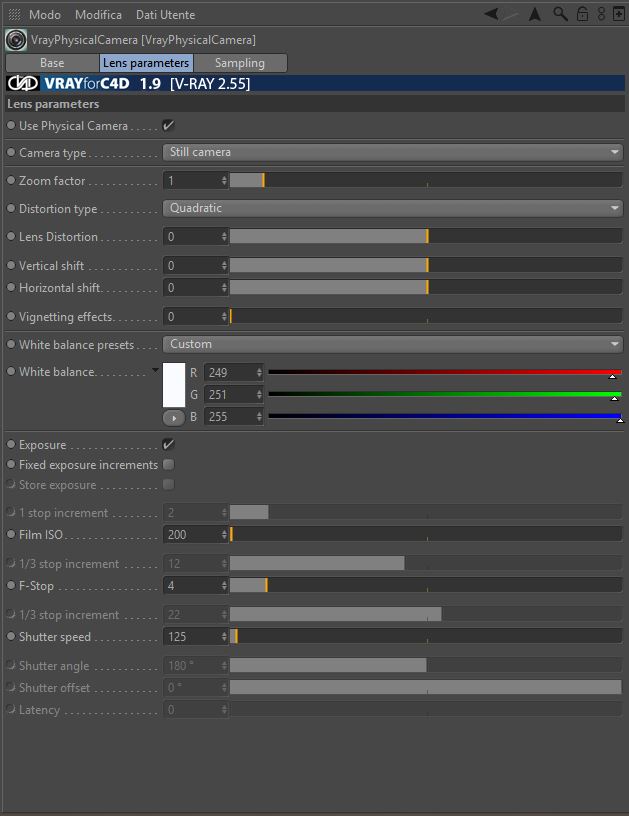Screen dimensions: 629x816
Task: Open the Dati Utente menu
Action: [x=165, y=15]
